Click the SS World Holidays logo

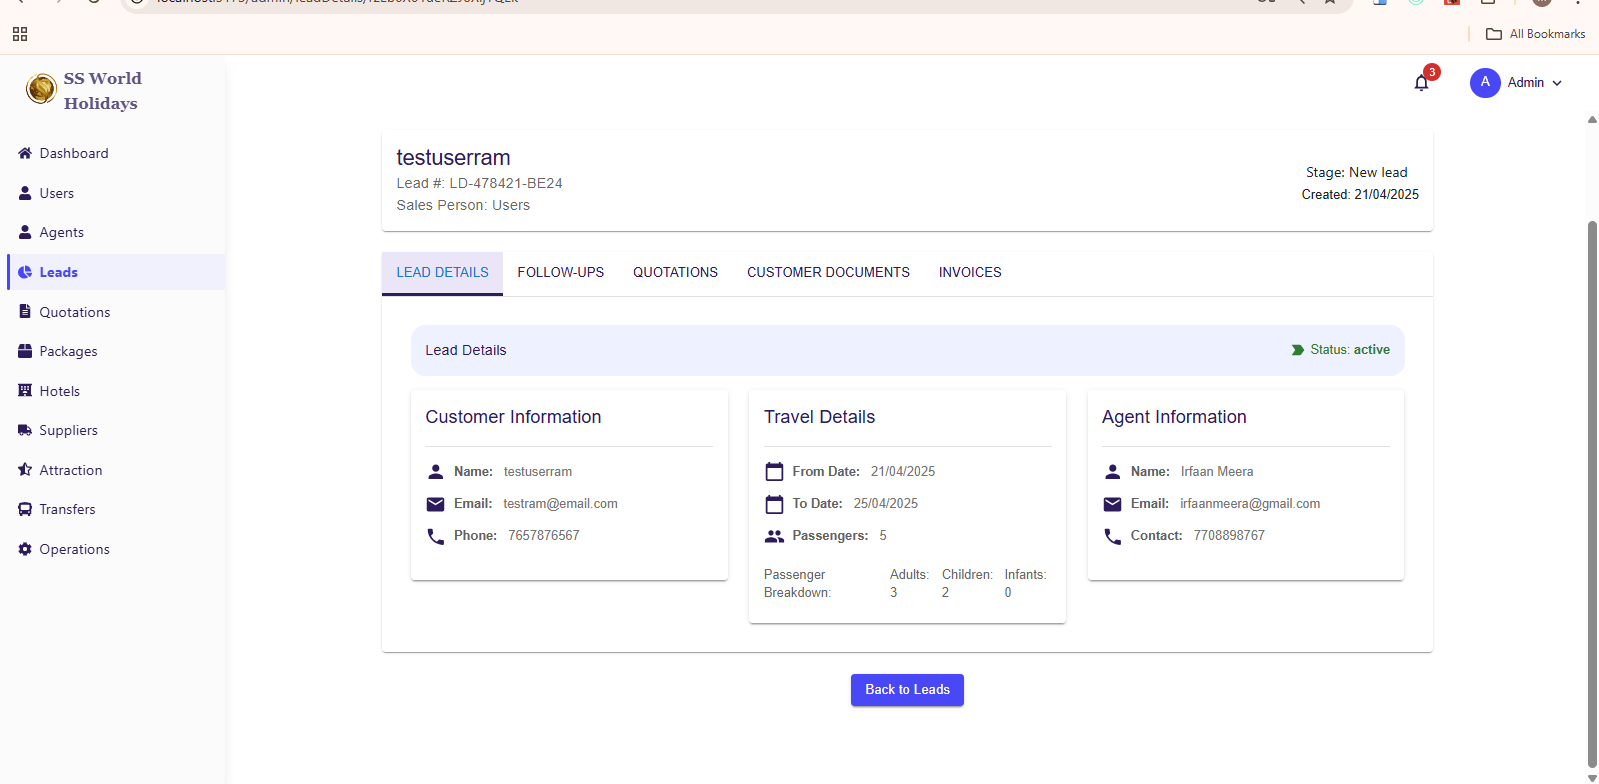click(x=42, y=89)
